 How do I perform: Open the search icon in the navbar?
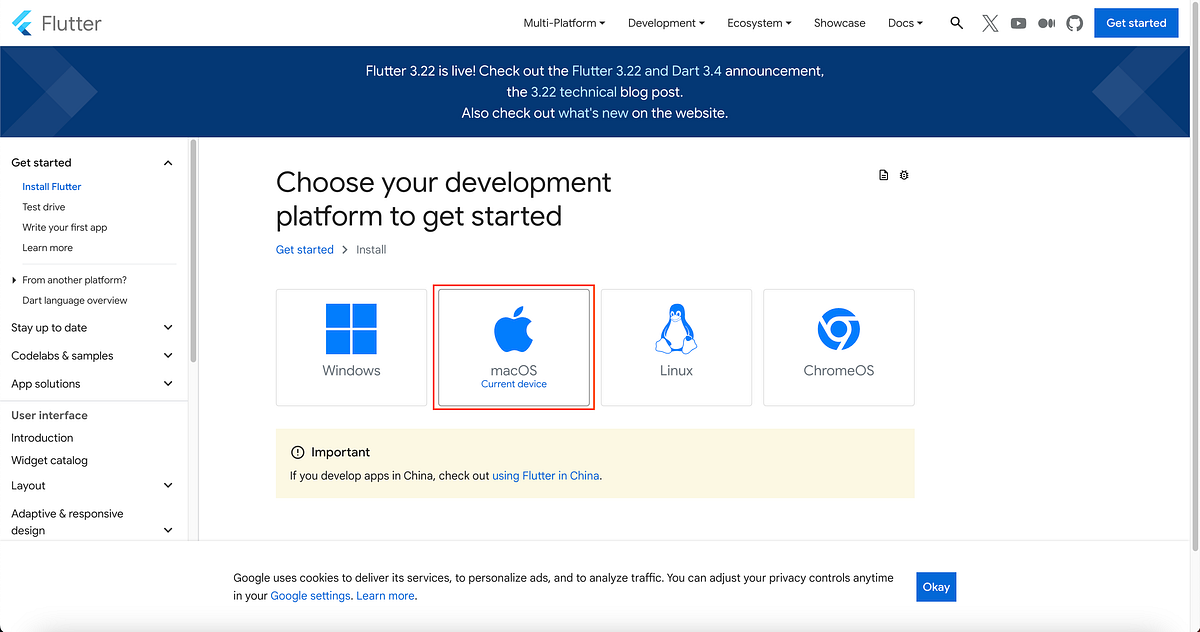coord(956,22)
